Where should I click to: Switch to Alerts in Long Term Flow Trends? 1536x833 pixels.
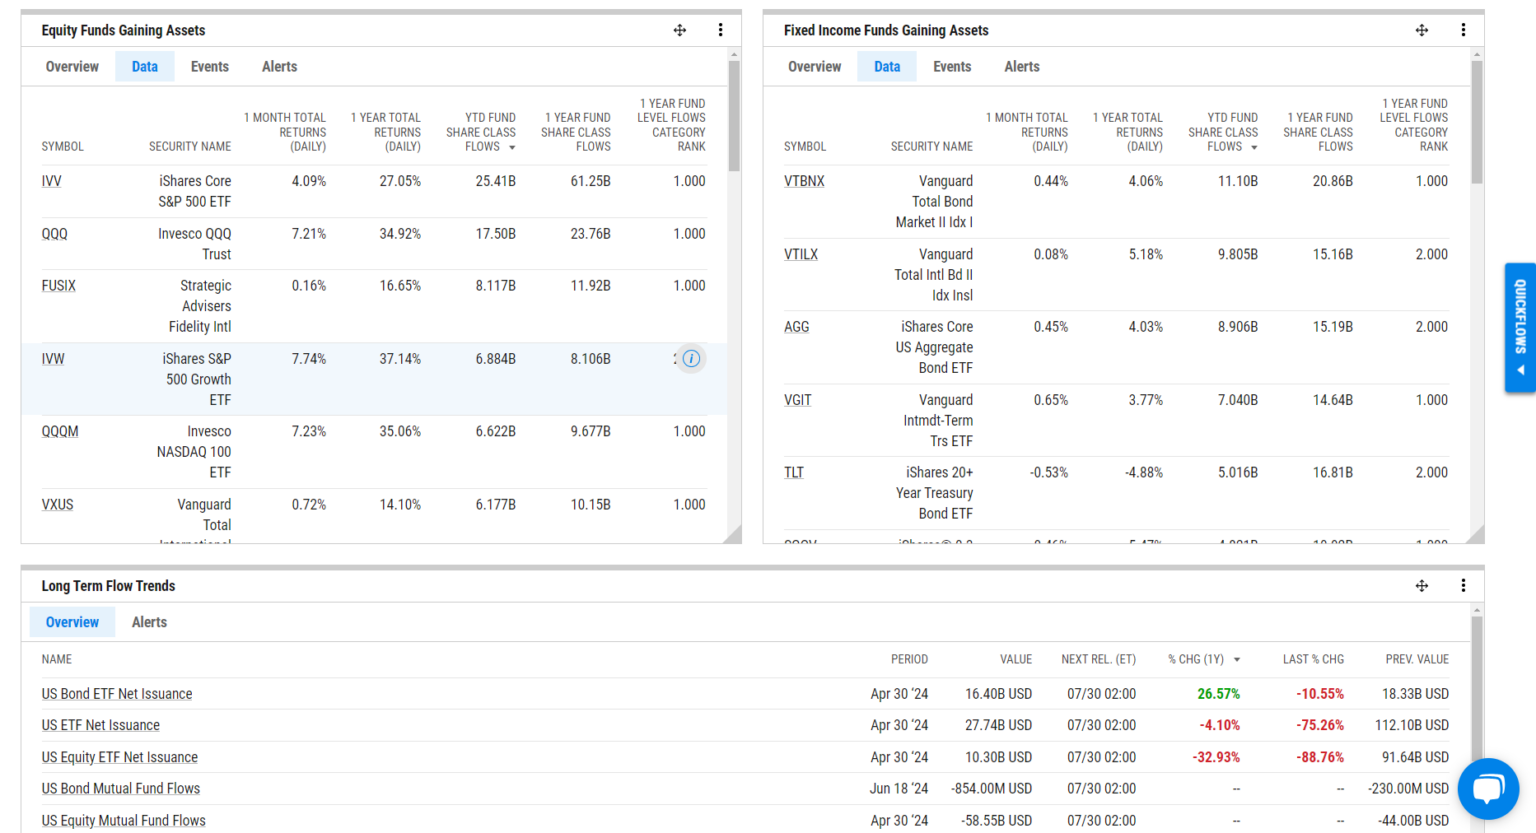149,621
